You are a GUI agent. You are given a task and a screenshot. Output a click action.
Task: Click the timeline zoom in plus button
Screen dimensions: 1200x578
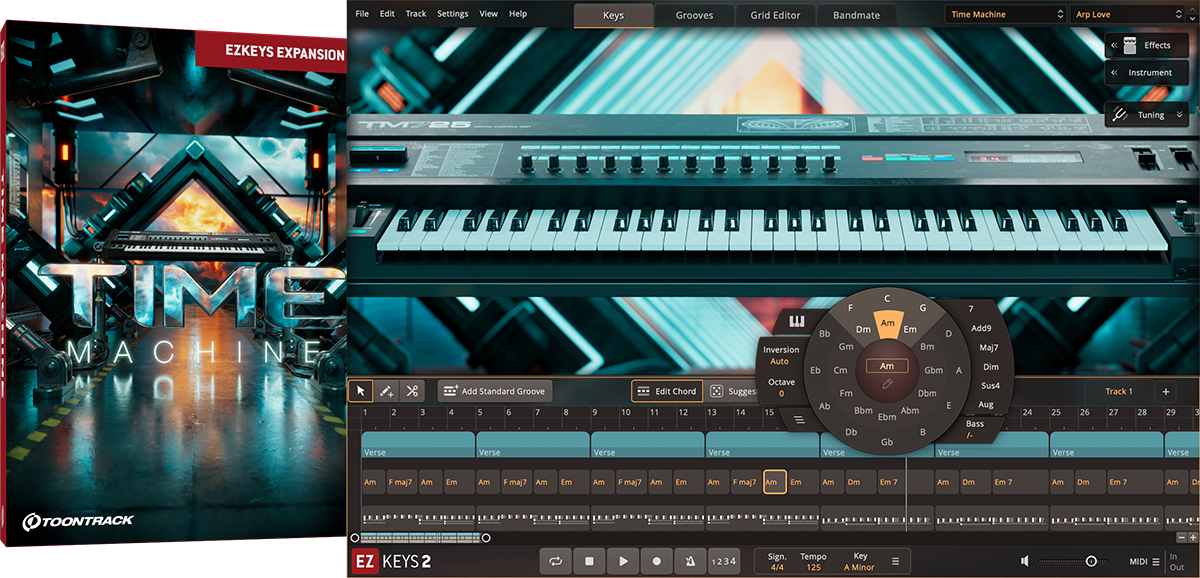click(1192, 538)
